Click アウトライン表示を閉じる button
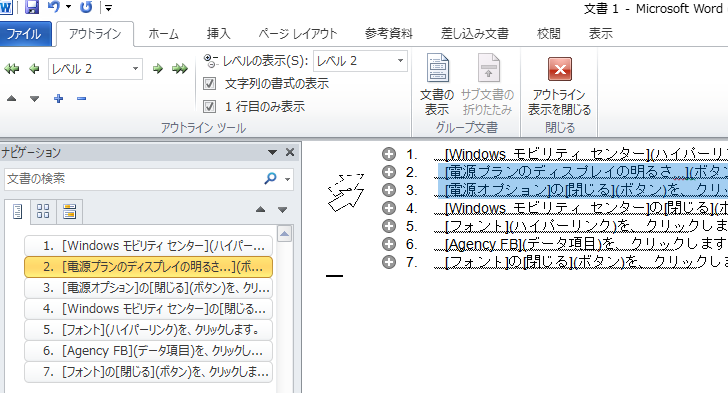 click(x=559, y=84)
